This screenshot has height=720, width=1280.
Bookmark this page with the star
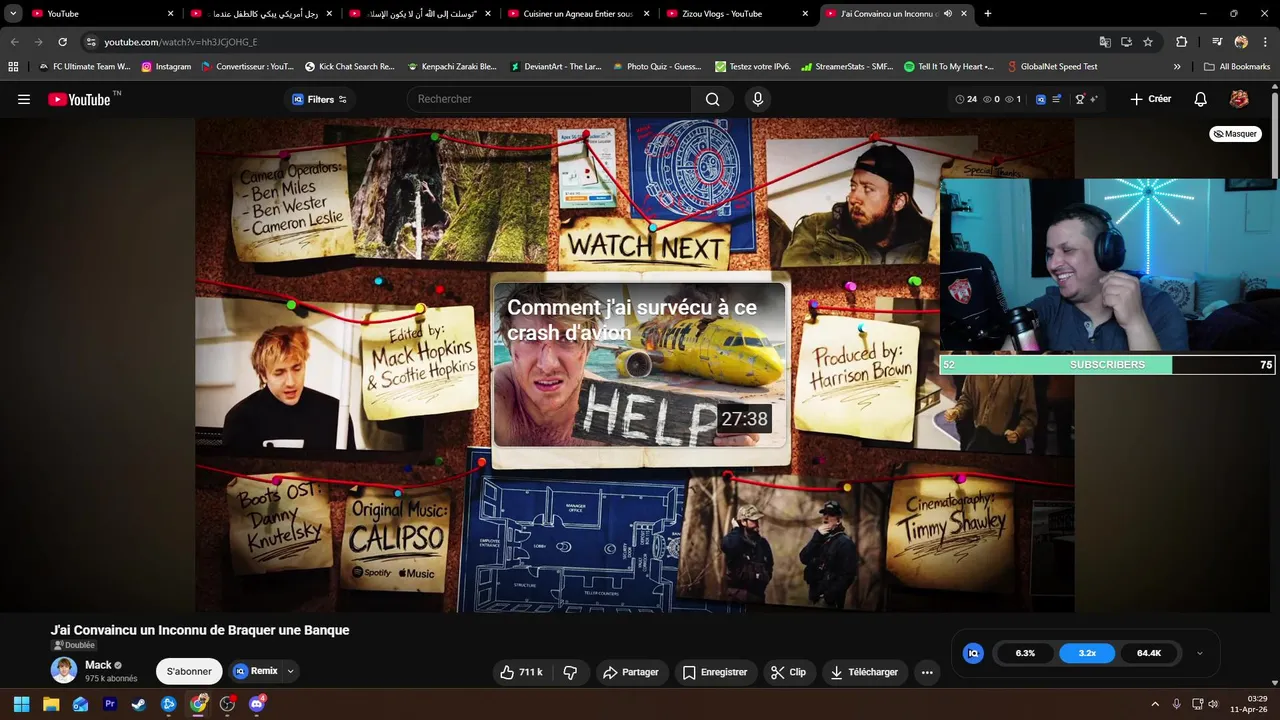pyautogui.click(x=1148, y=42)
